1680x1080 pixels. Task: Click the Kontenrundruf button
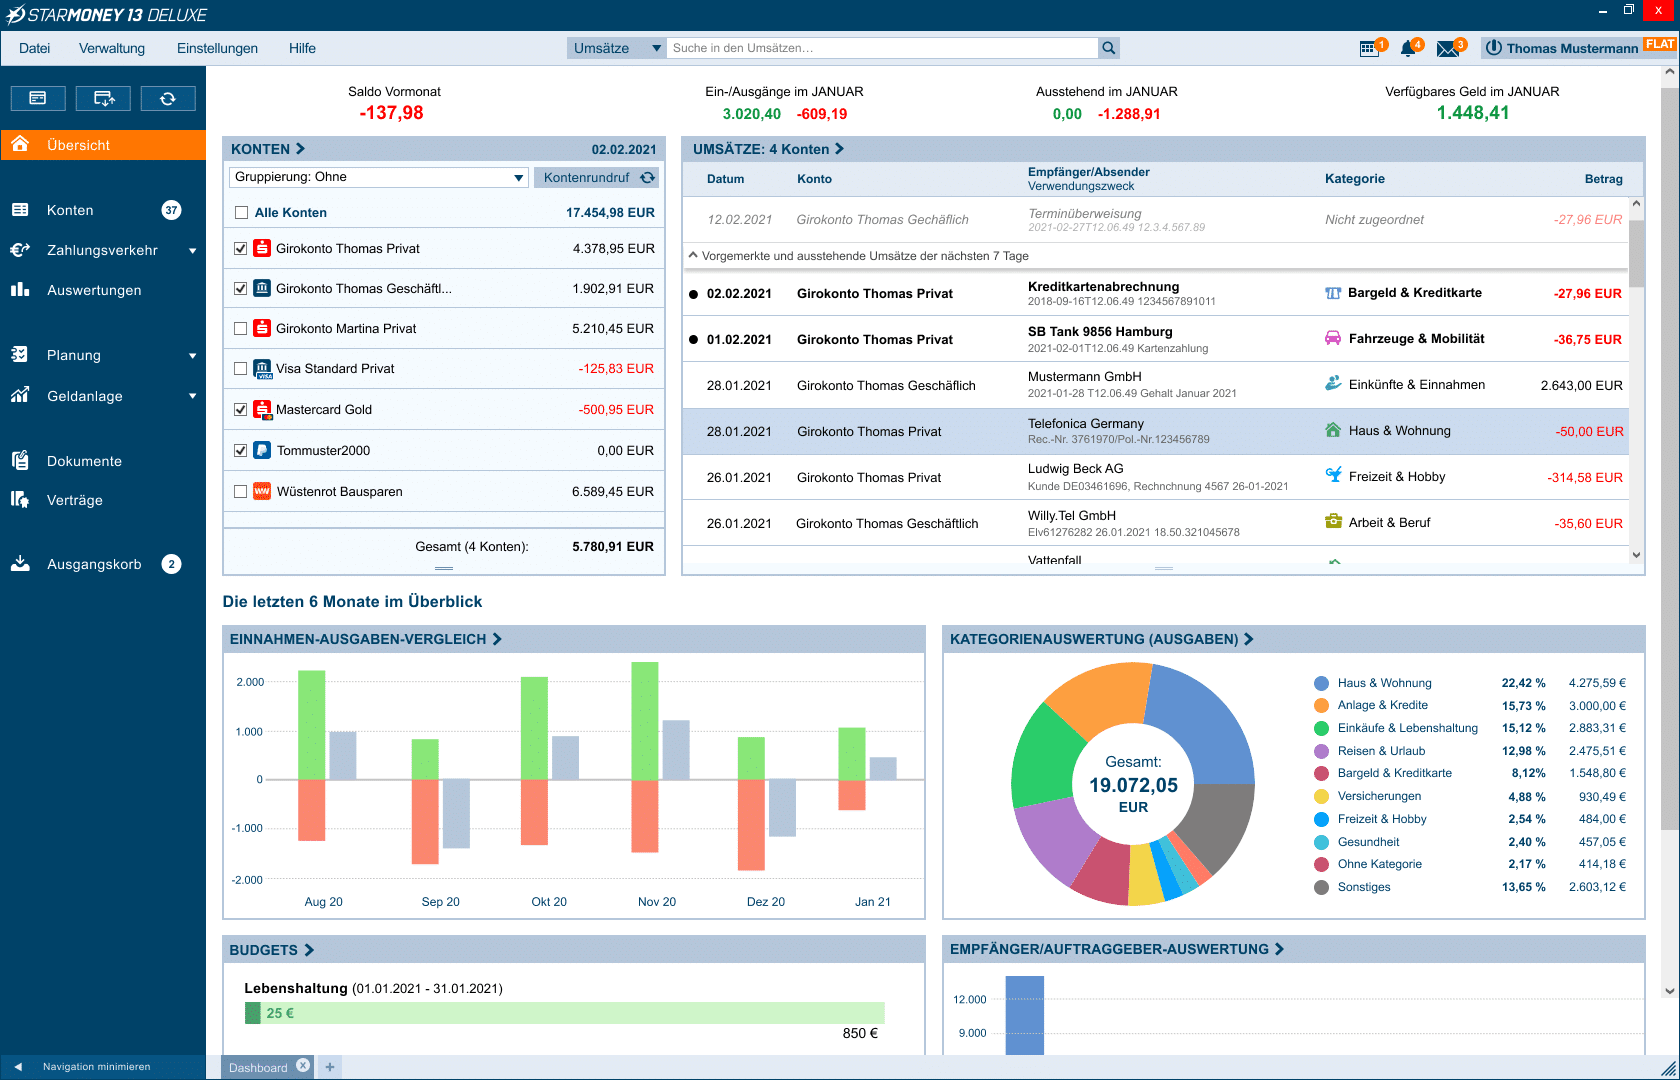[x=597, y=177]
